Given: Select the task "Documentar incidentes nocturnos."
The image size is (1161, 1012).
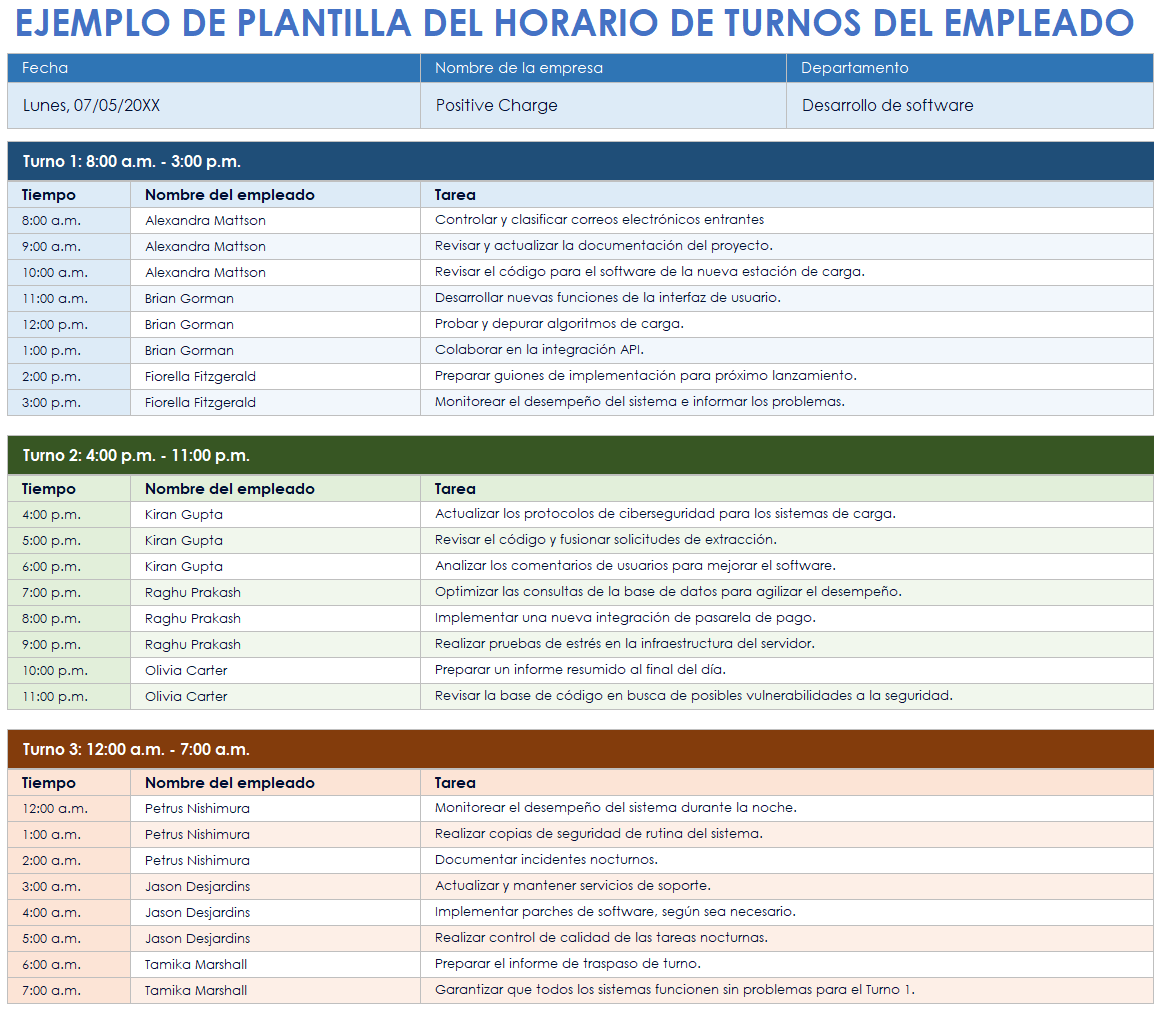Looking at the screenshot, I should (546, 860).
